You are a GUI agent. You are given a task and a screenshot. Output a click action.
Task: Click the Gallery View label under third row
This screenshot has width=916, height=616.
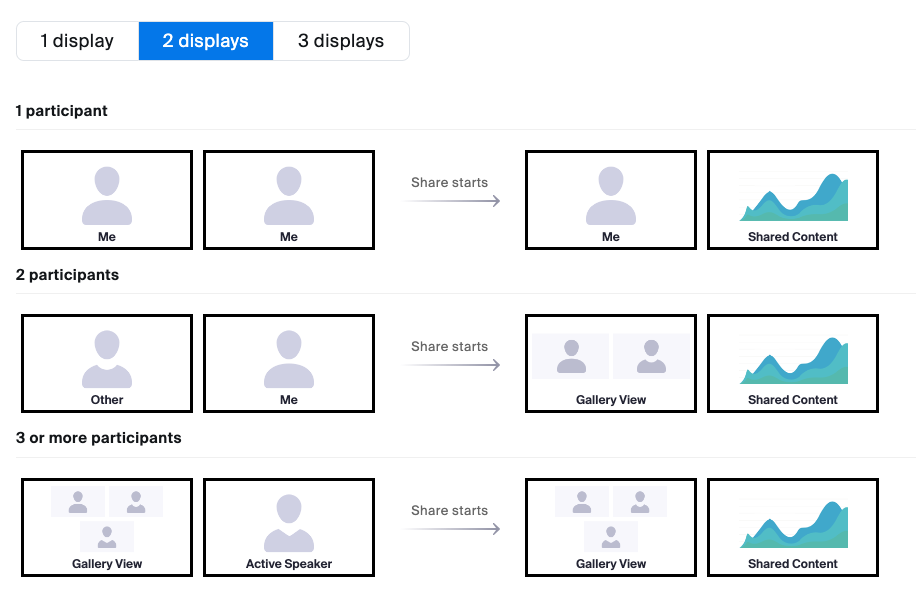pyautogui.click(x=106, y=563)
